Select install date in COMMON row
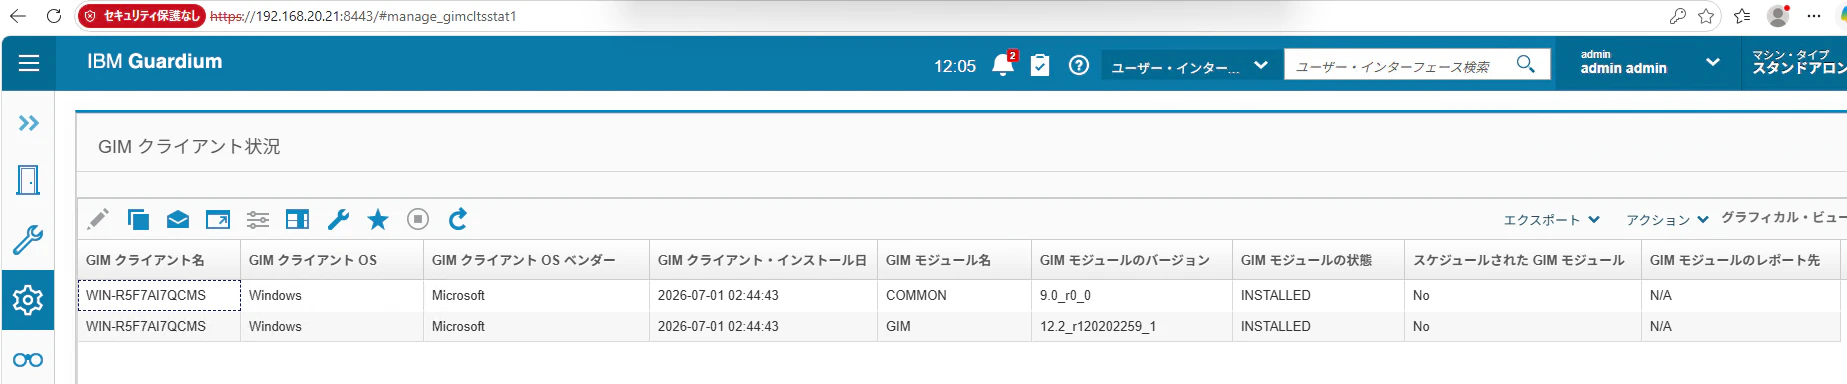 point(763,295)
